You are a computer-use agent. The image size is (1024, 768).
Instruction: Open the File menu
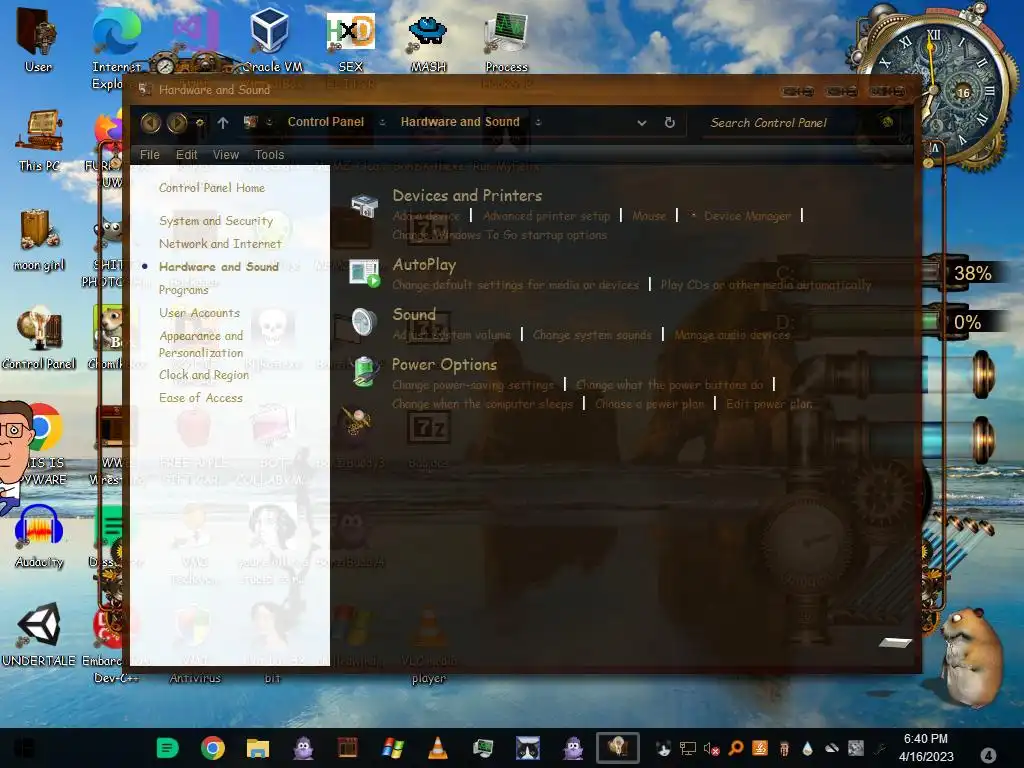pos(150,155)
